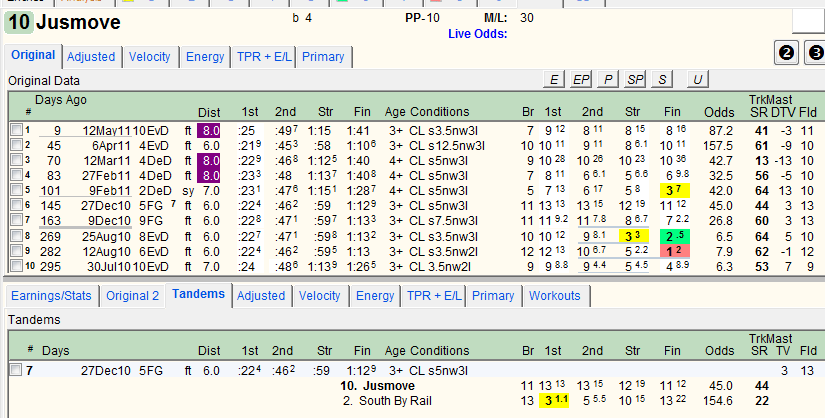Image resolution: width=825 pixels, height=418 pixels.
Task: Check the box for race line 2
Action: coord(17,145)
